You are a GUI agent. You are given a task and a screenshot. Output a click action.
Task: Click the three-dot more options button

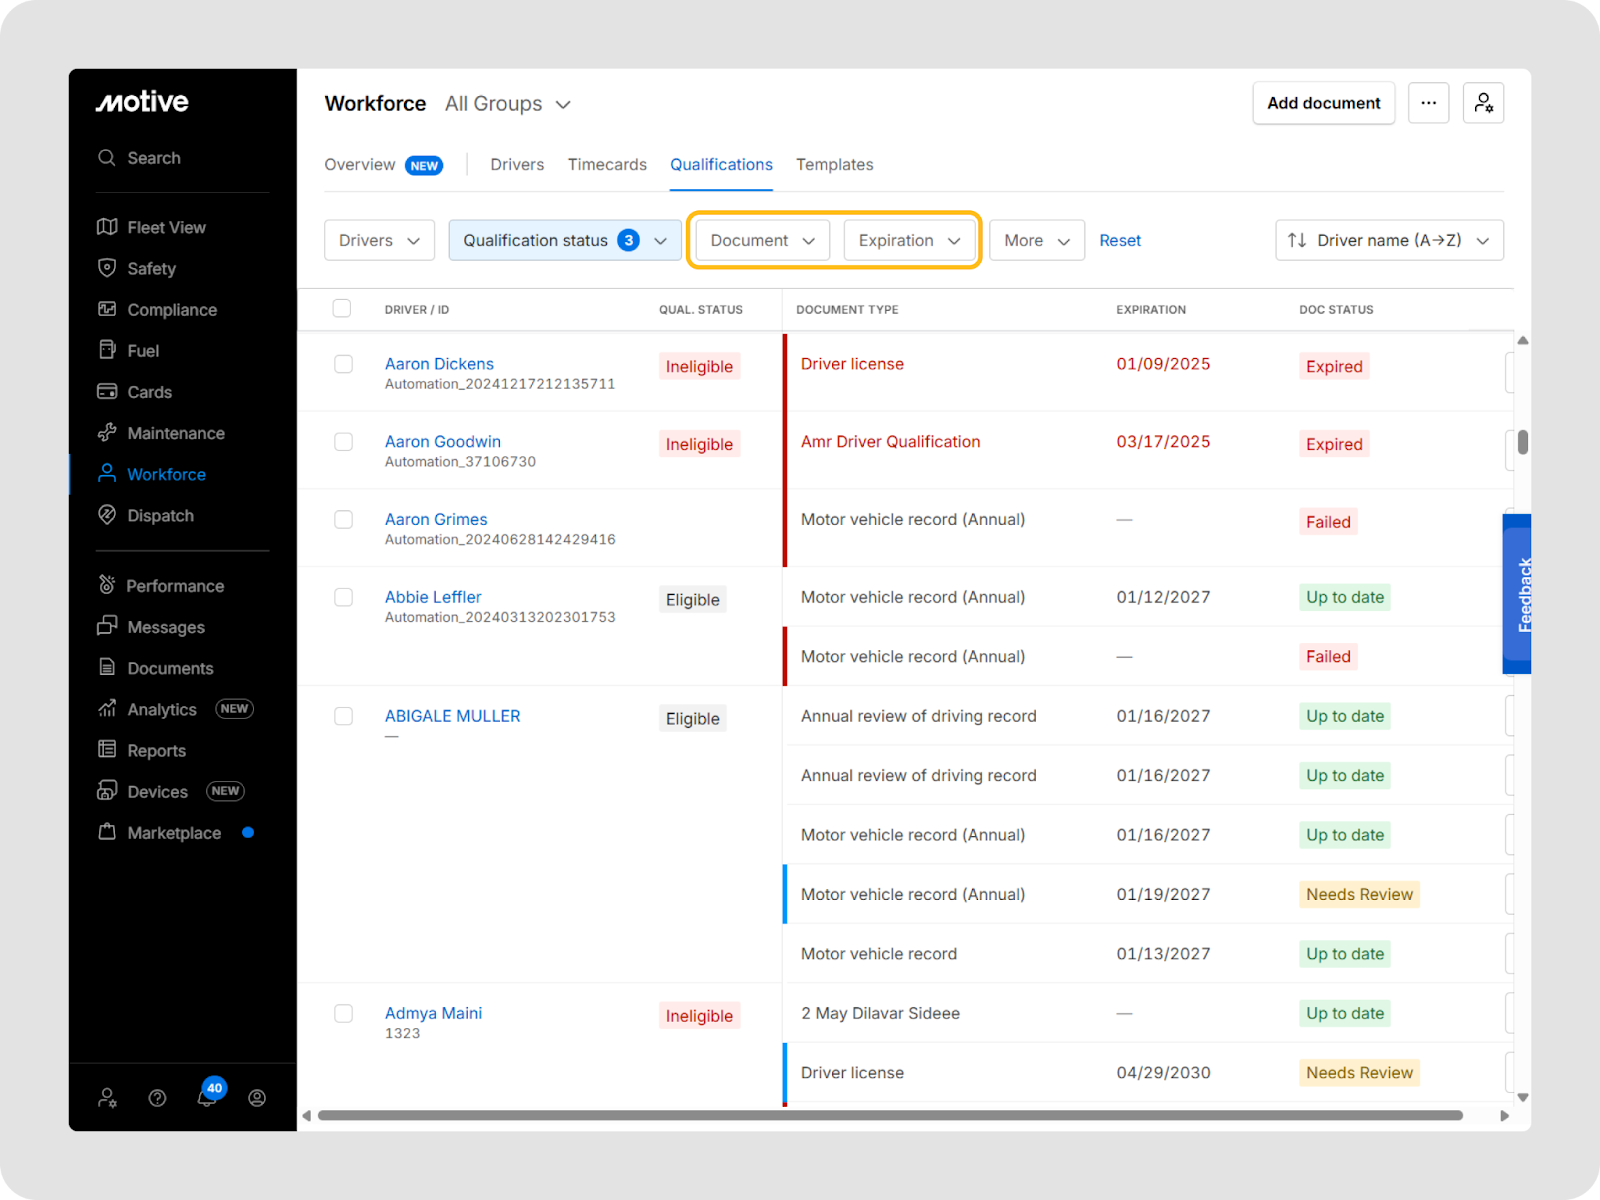[1428, 103]
